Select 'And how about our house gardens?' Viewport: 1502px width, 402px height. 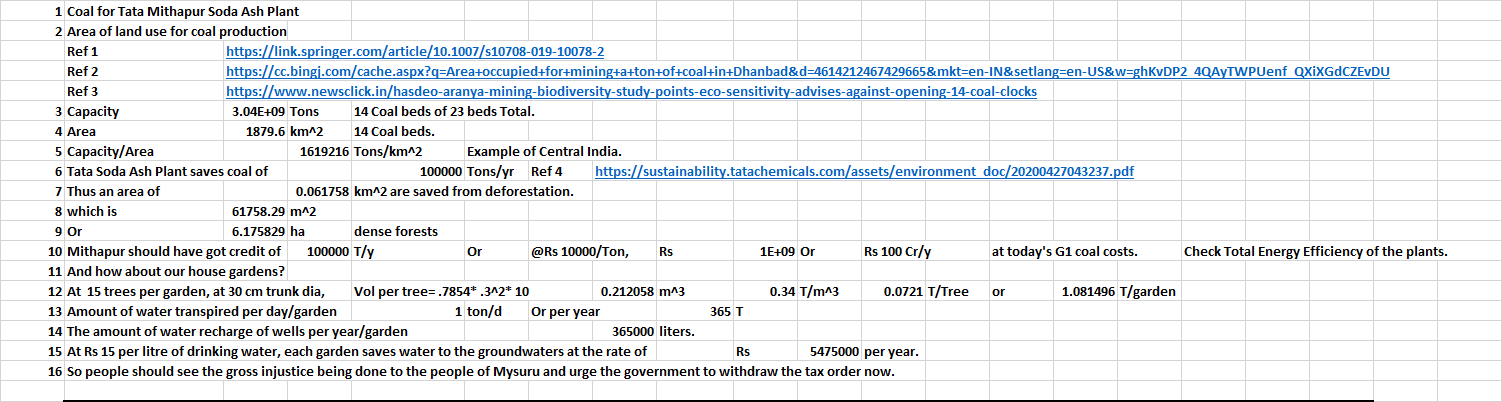point(175,271)
